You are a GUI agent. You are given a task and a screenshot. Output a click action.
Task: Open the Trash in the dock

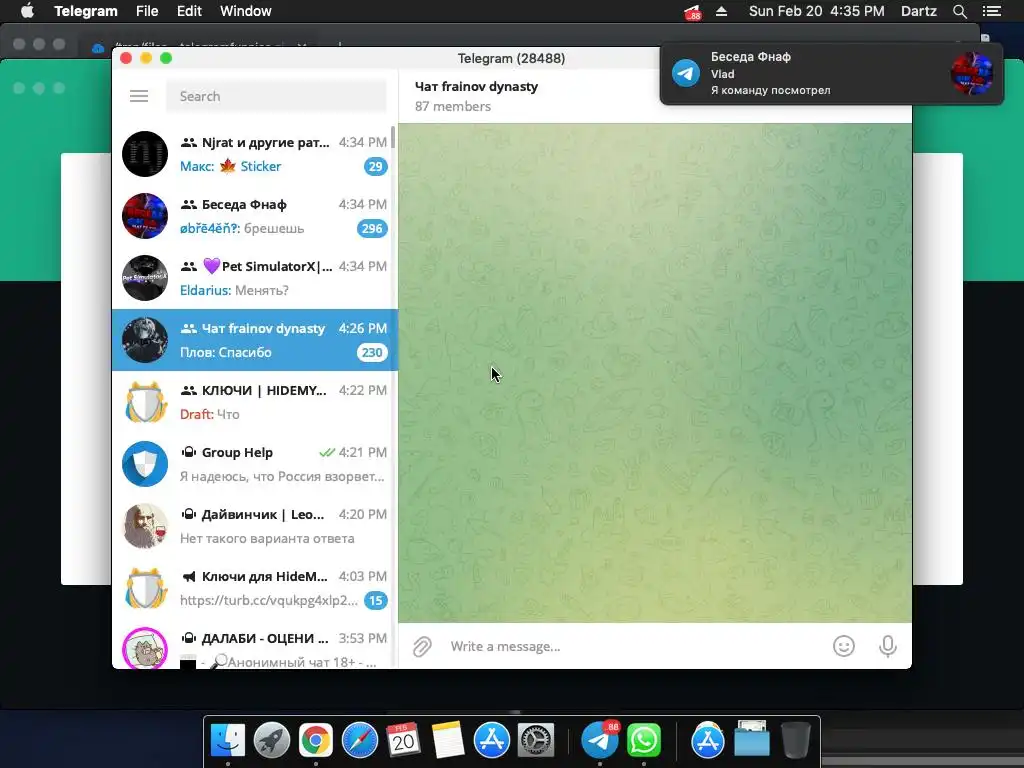[795, 741]
